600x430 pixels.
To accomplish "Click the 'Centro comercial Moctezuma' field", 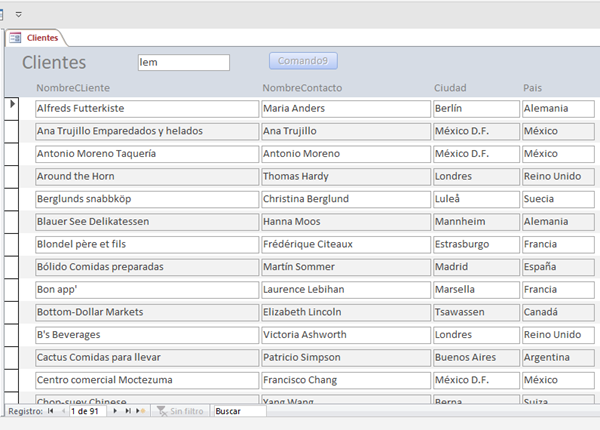I will [x=147, y=380].
